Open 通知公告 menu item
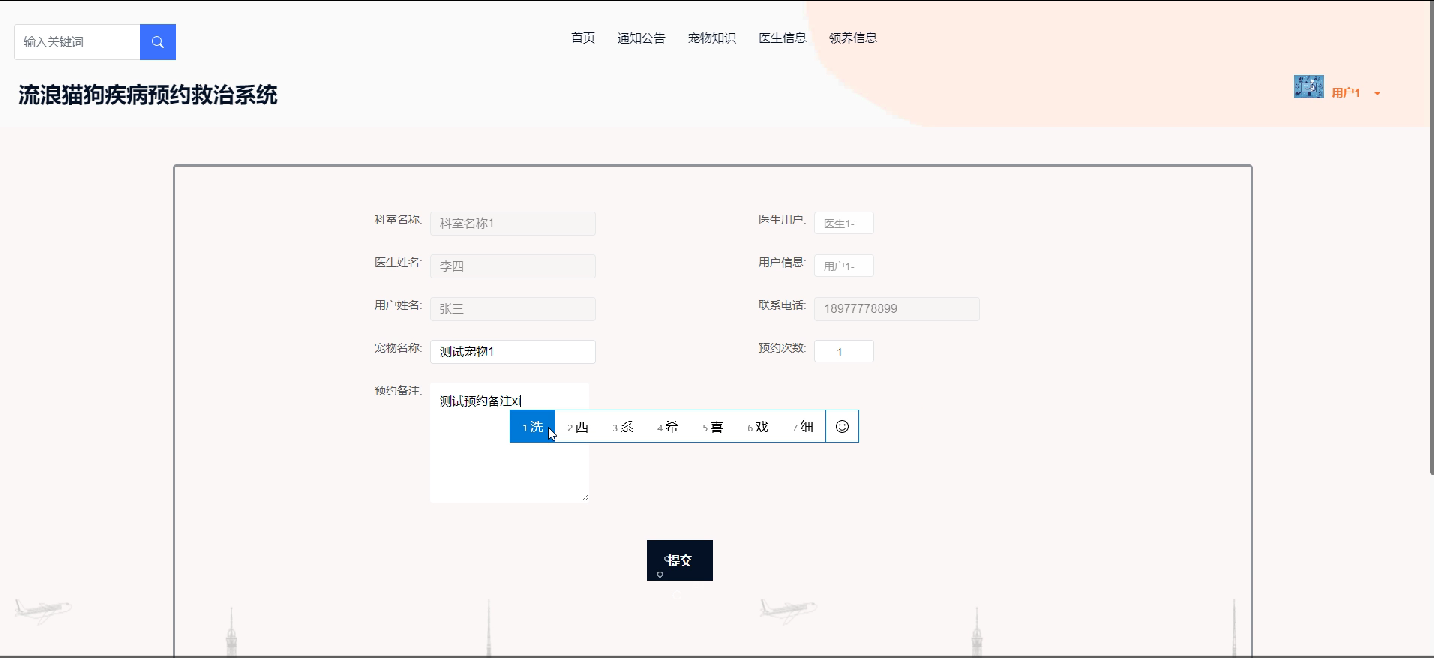 641,38
